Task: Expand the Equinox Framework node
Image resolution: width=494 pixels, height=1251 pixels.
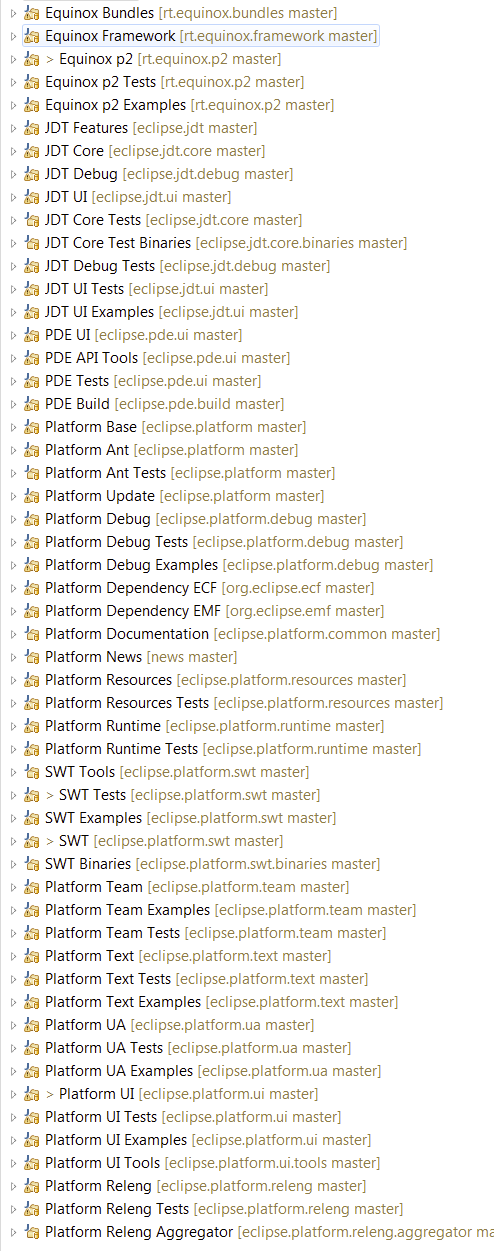Action: click(12, 36)
